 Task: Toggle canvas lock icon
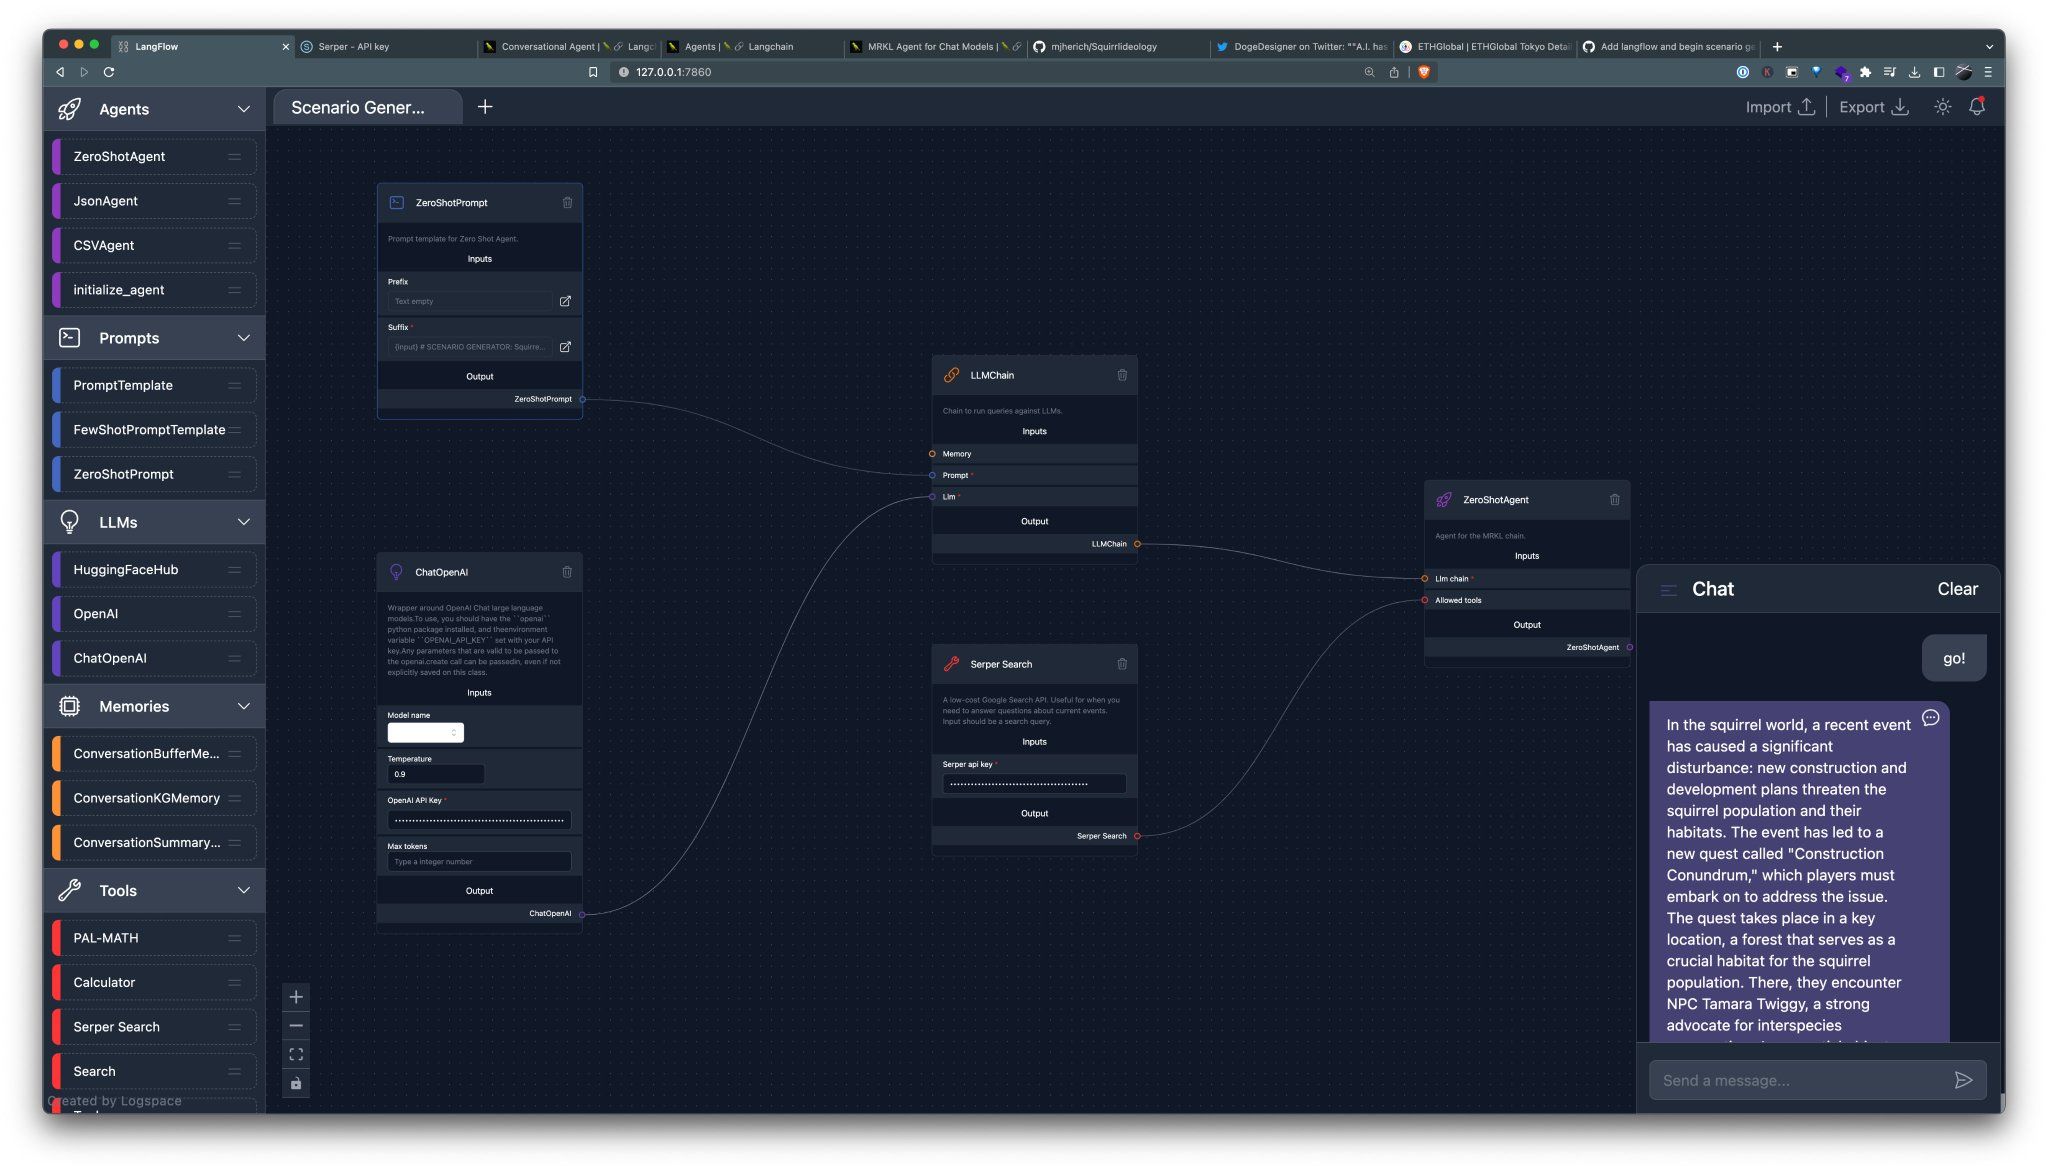(296, 1084)
